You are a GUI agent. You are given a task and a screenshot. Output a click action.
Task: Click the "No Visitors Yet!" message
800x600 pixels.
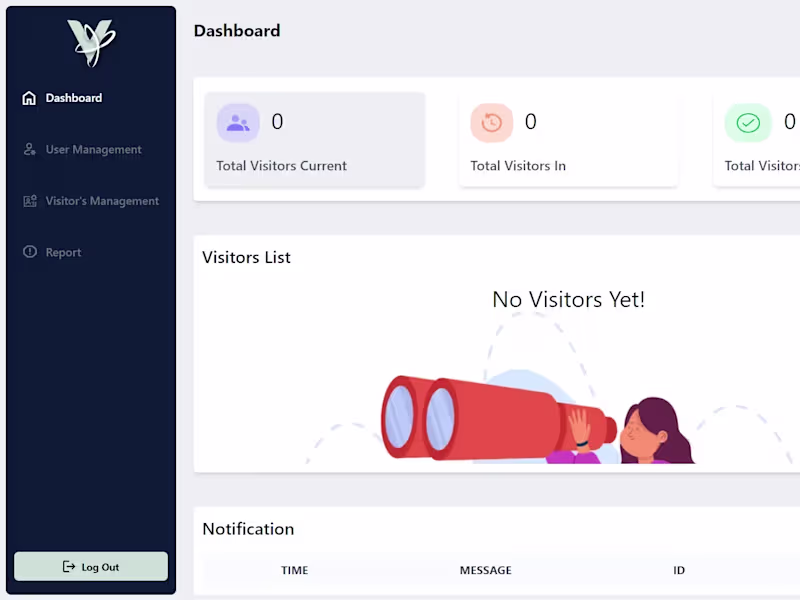click(x=568, y=299)
